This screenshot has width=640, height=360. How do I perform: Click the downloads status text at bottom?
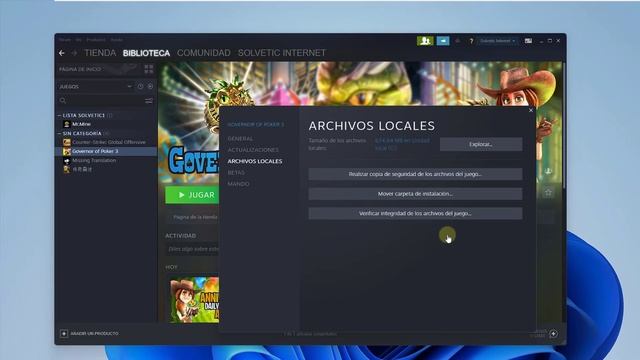(310, 334)
